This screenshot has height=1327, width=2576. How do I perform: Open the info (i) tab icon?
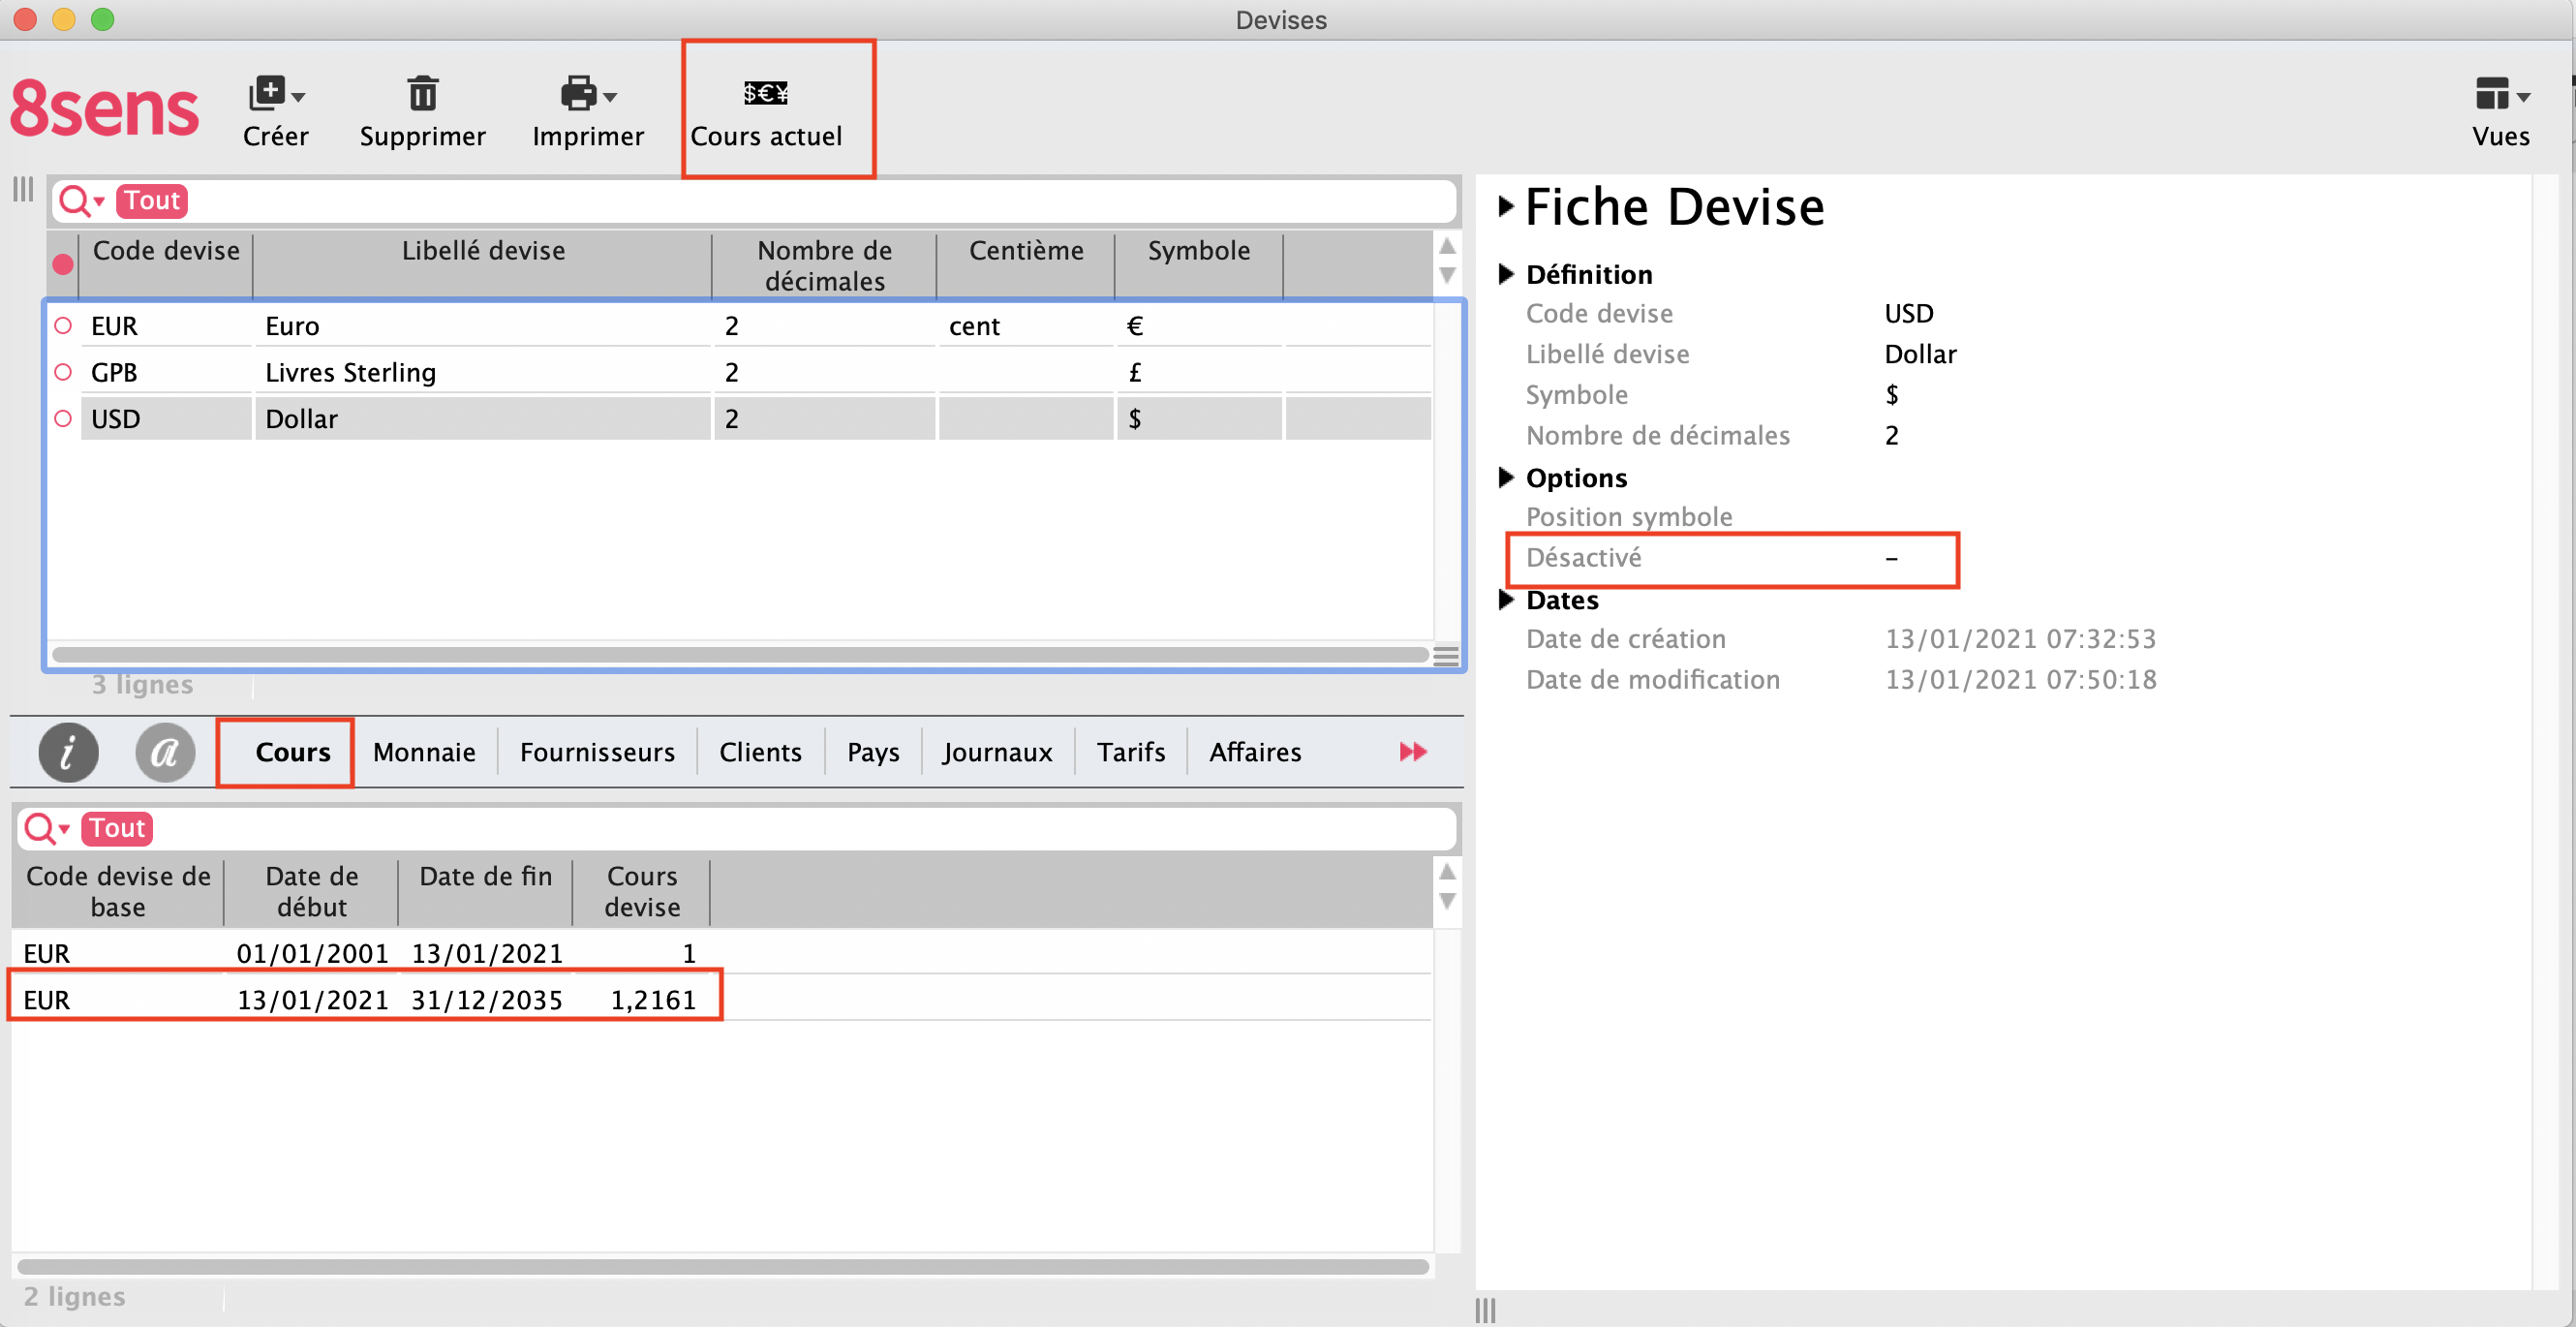coord(68,752)
